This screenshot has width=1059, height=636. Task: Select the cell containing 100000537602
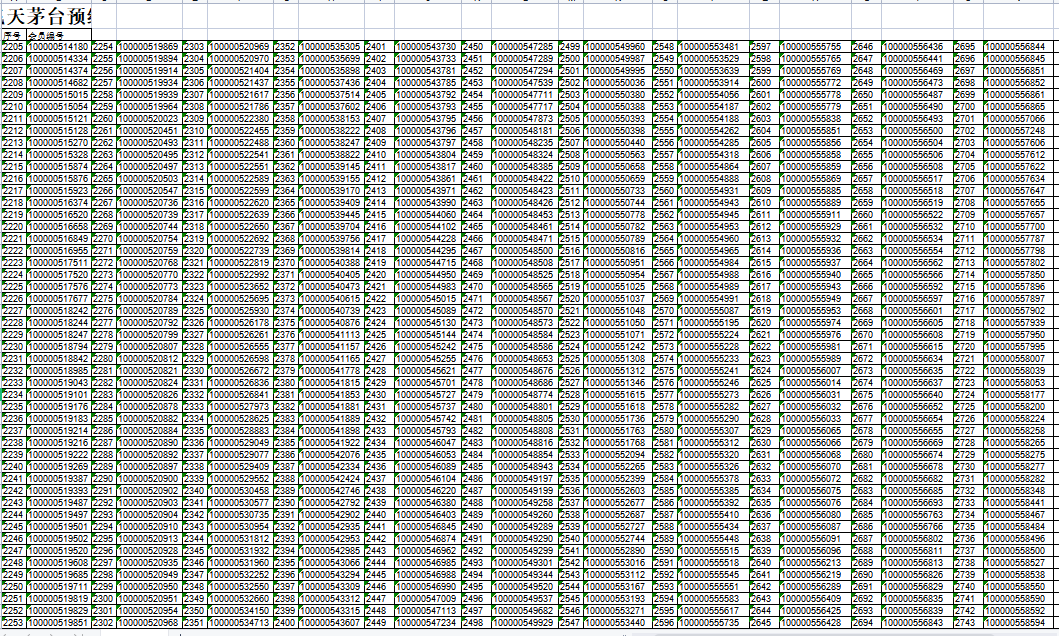tap(331, 107)
